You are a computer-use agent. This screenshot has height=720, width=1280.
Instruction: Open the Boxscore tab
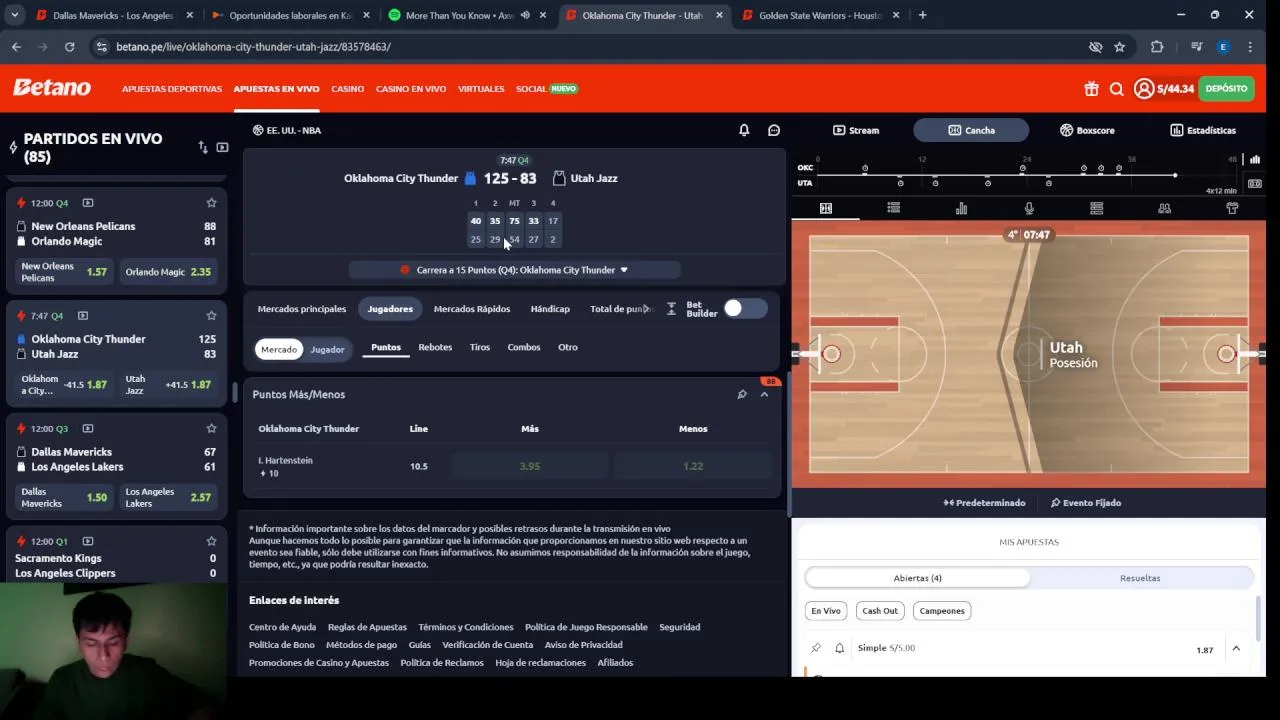[1087, 130]
